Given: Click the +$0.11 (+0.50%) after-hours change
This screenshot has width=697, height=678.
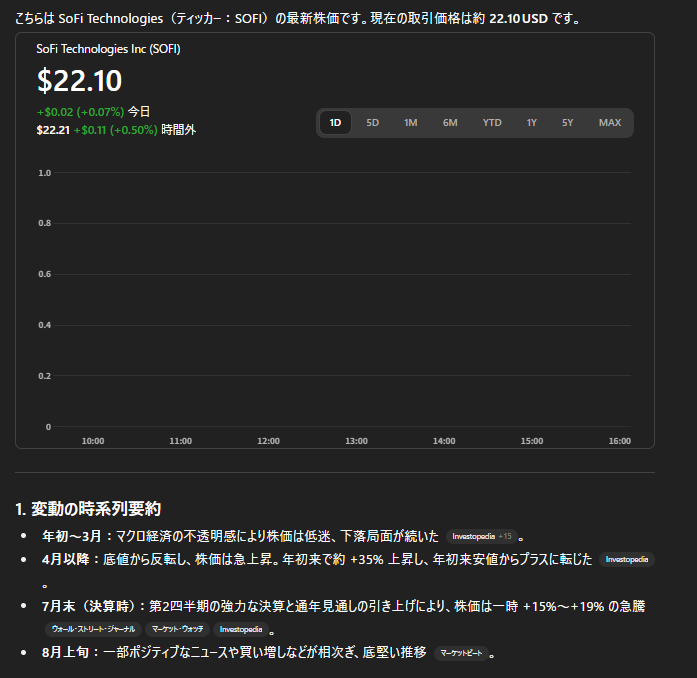Looking at the screenshot, I should 116,130.
